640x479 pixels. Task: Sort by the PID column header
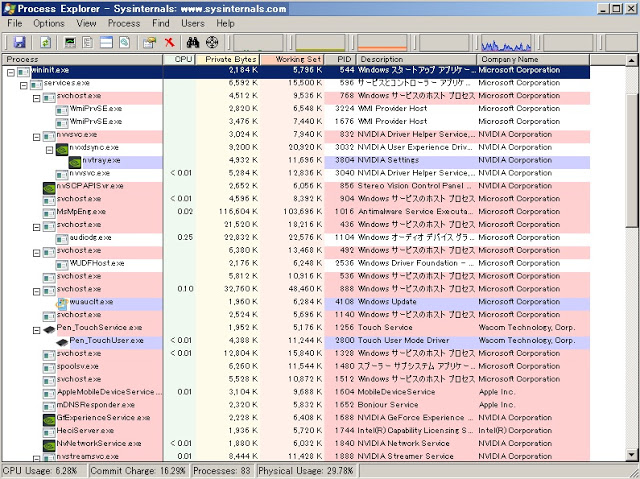tap(340, 60)
